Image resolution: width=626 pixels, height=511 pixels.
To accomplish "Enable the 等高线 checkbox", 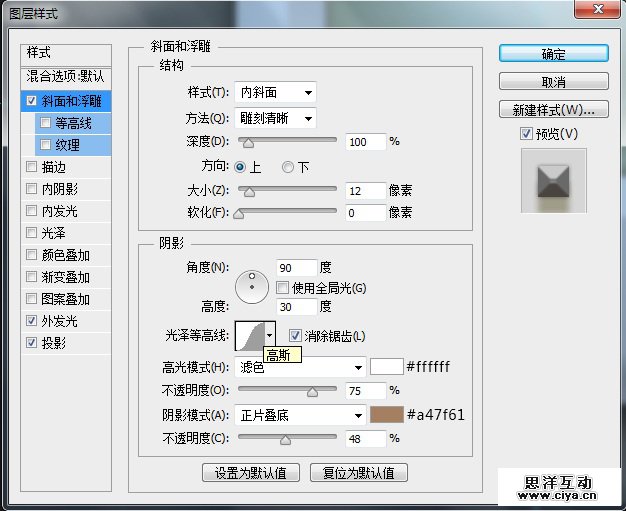I will 46,122.
